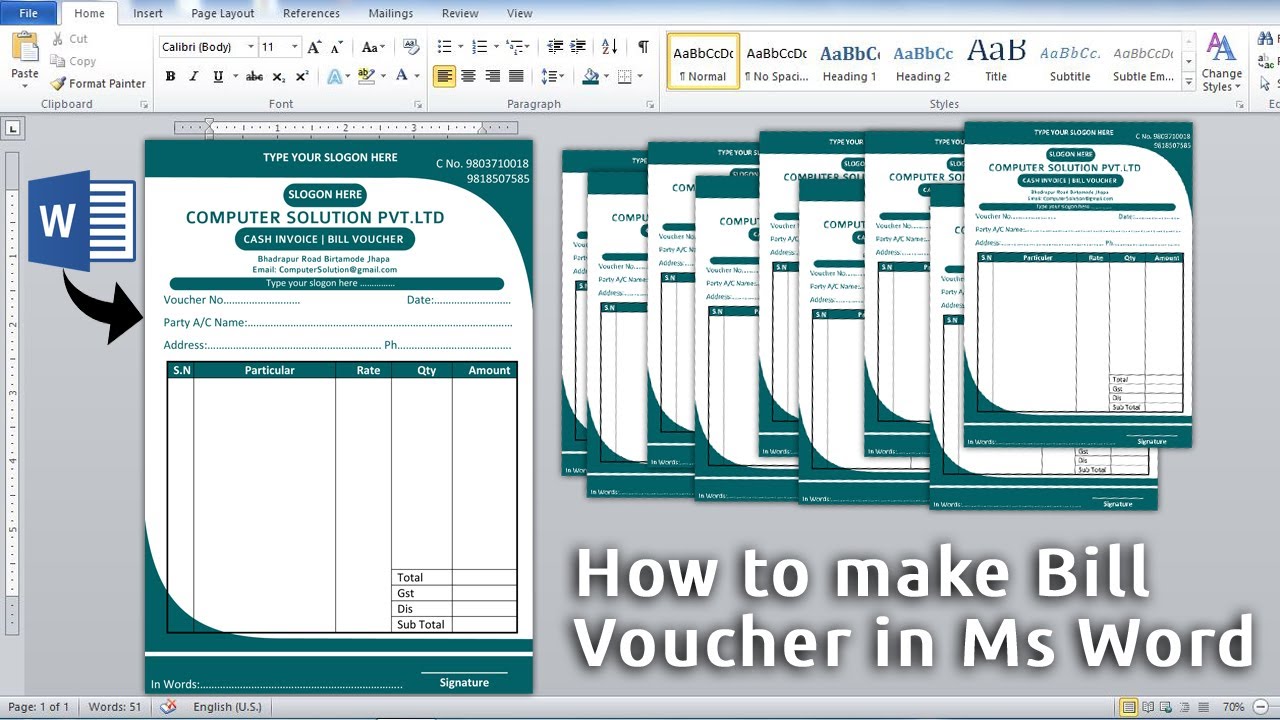Open the File tab
This screenshot has width=1280, height=720.
click(x=29, y=13)
